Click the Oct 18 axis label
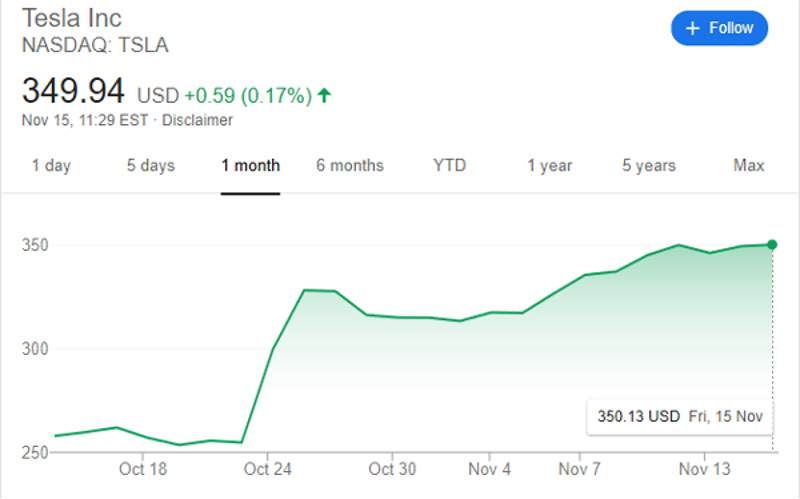The image size is (800, 499). click(143, 469)
